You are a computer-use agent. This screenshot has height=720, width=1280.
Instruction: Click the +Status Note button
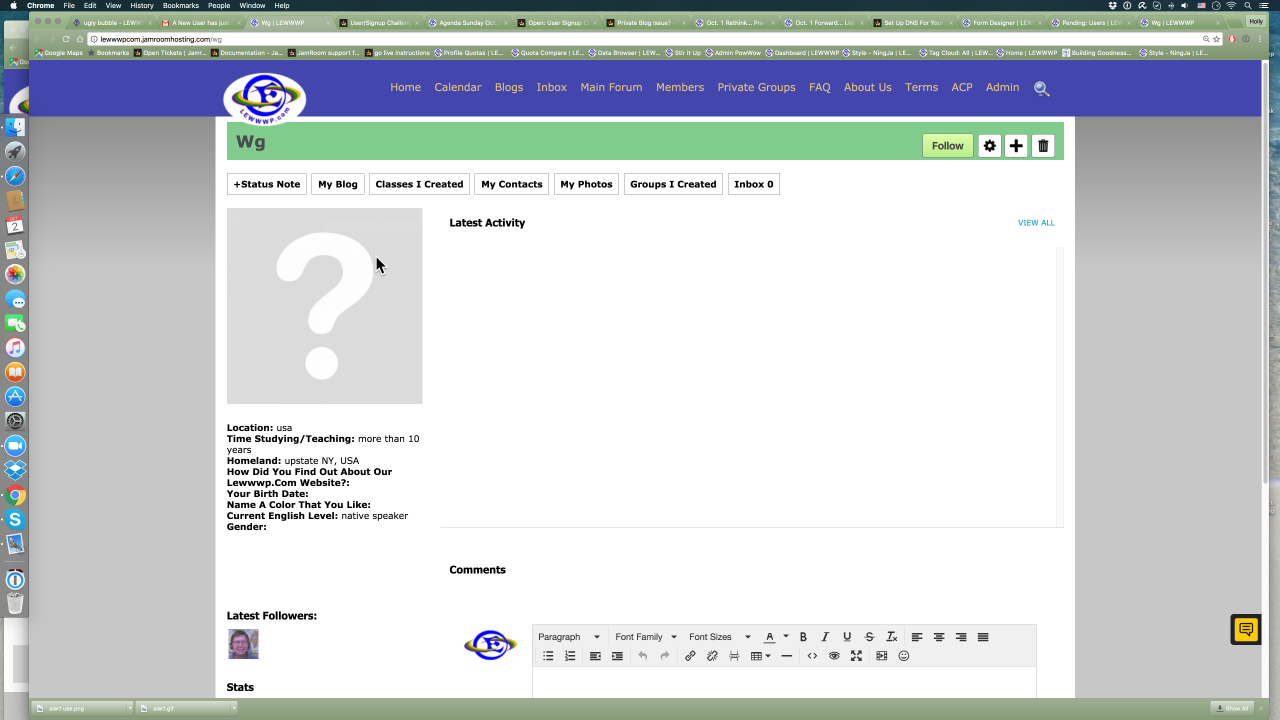pyautogui.click(x=267, y=184)
